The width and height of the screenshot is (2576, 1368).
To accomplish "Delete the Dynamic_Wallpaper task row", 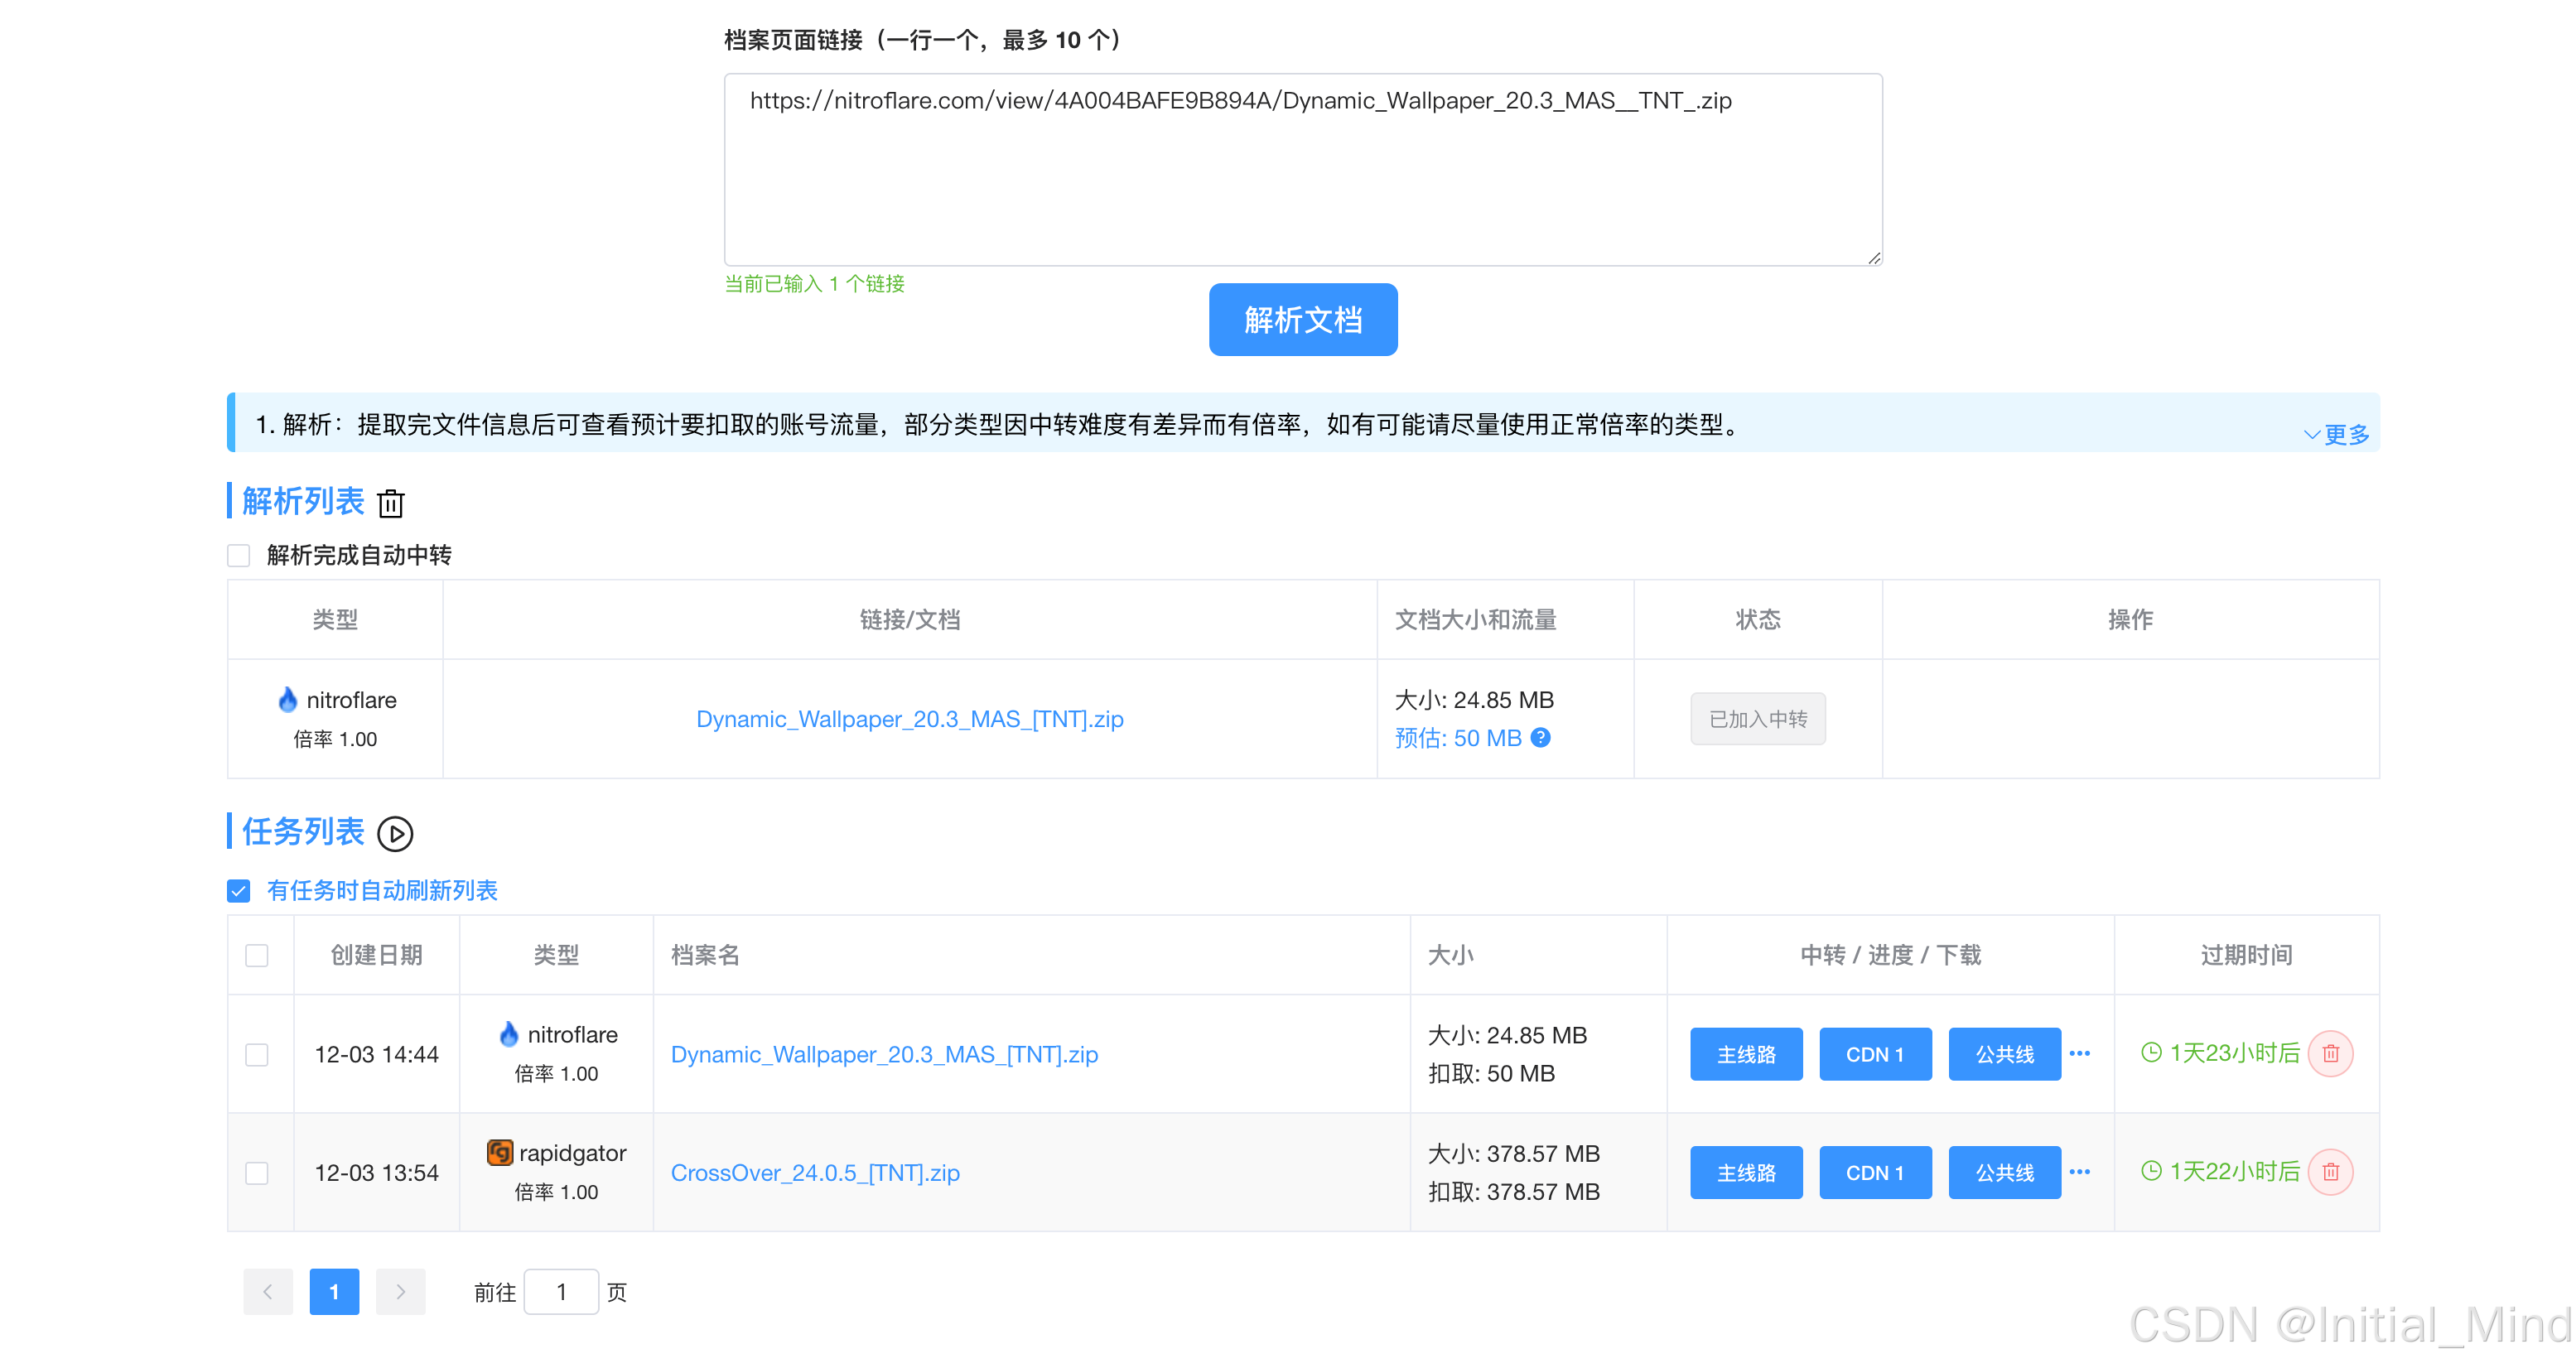I will [2330, 1053].
